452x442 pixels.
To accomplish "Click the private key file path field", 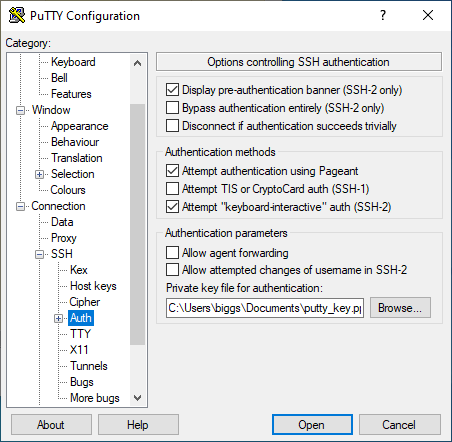I will (x=265, y=308).
